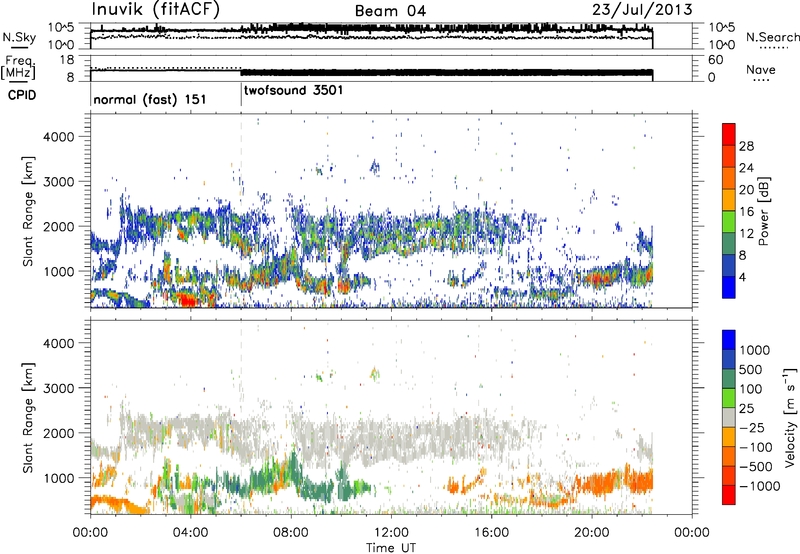800x554 pixels.
Task: Click the '04:00' time tick label
Action: [x=190, y=533]
